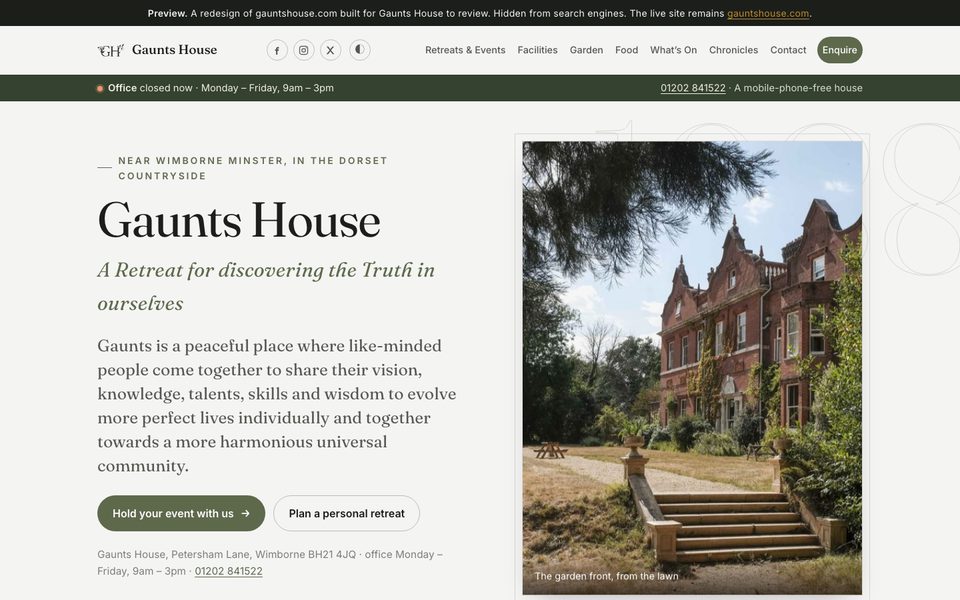Click phone number link under the address
Image resolution: width=960 pixels, height=600 pixels.
tap(228, 571)
